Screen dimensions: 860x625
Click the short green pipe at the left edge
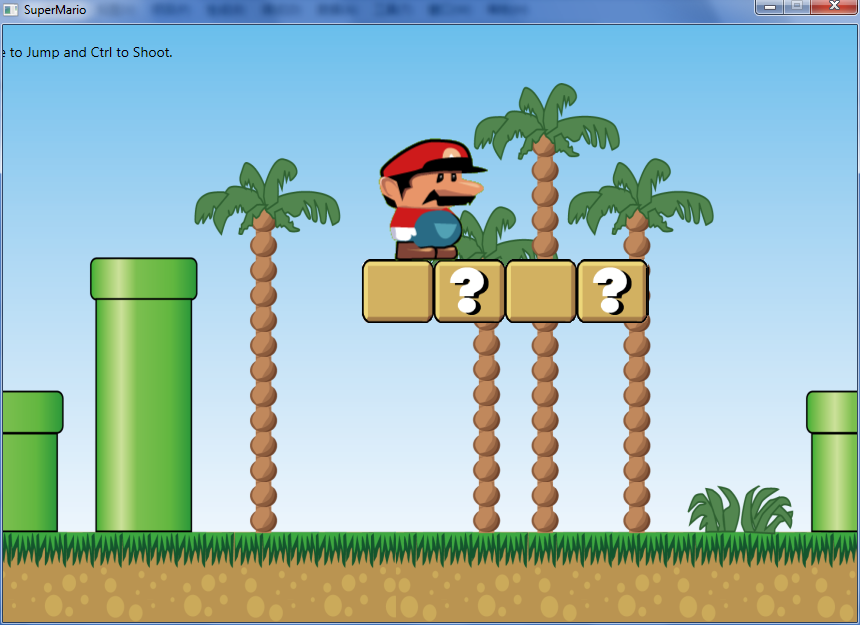point(32,462)
